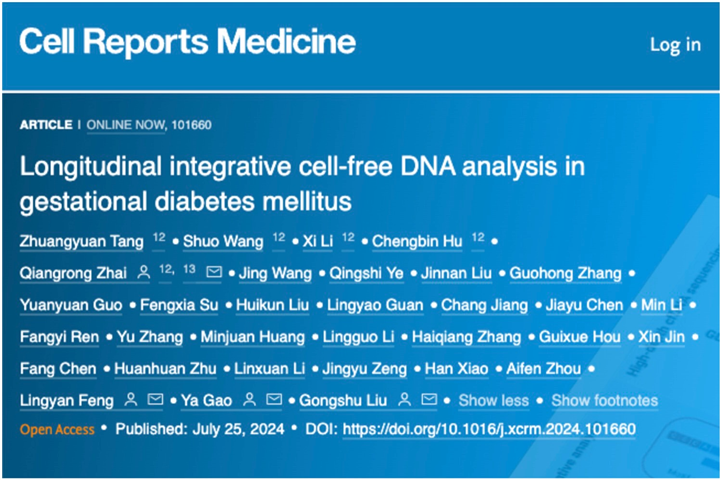Log in to Cell Reports Medicine
Screen dimensions: 720x480
click(675, 45)
